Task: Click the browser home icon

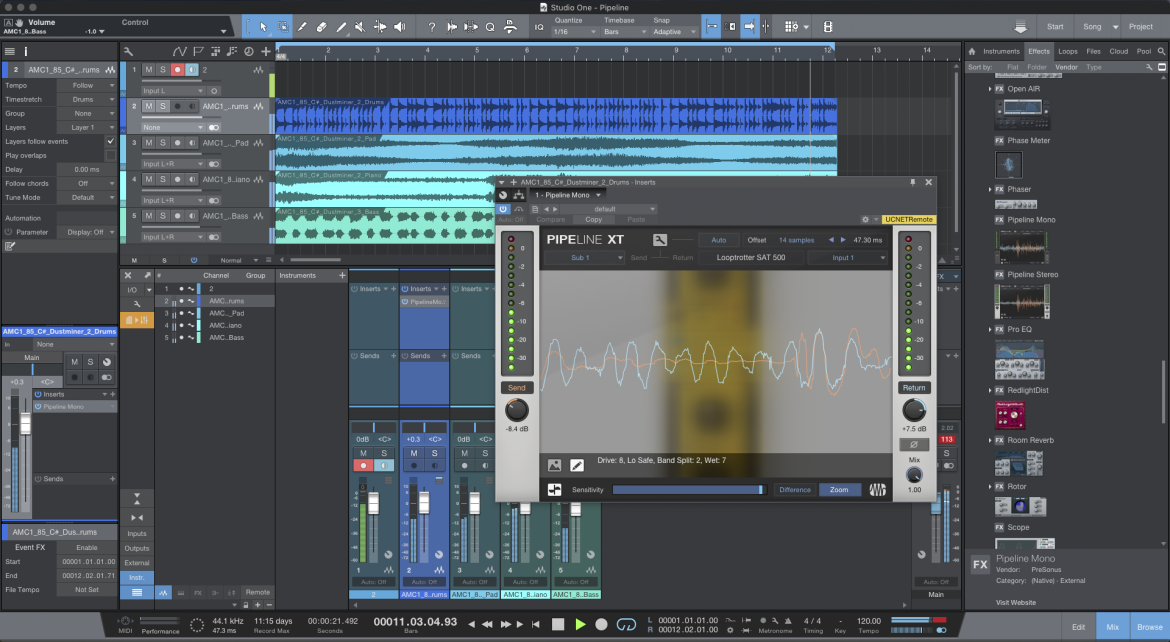Action: [972, 52]
